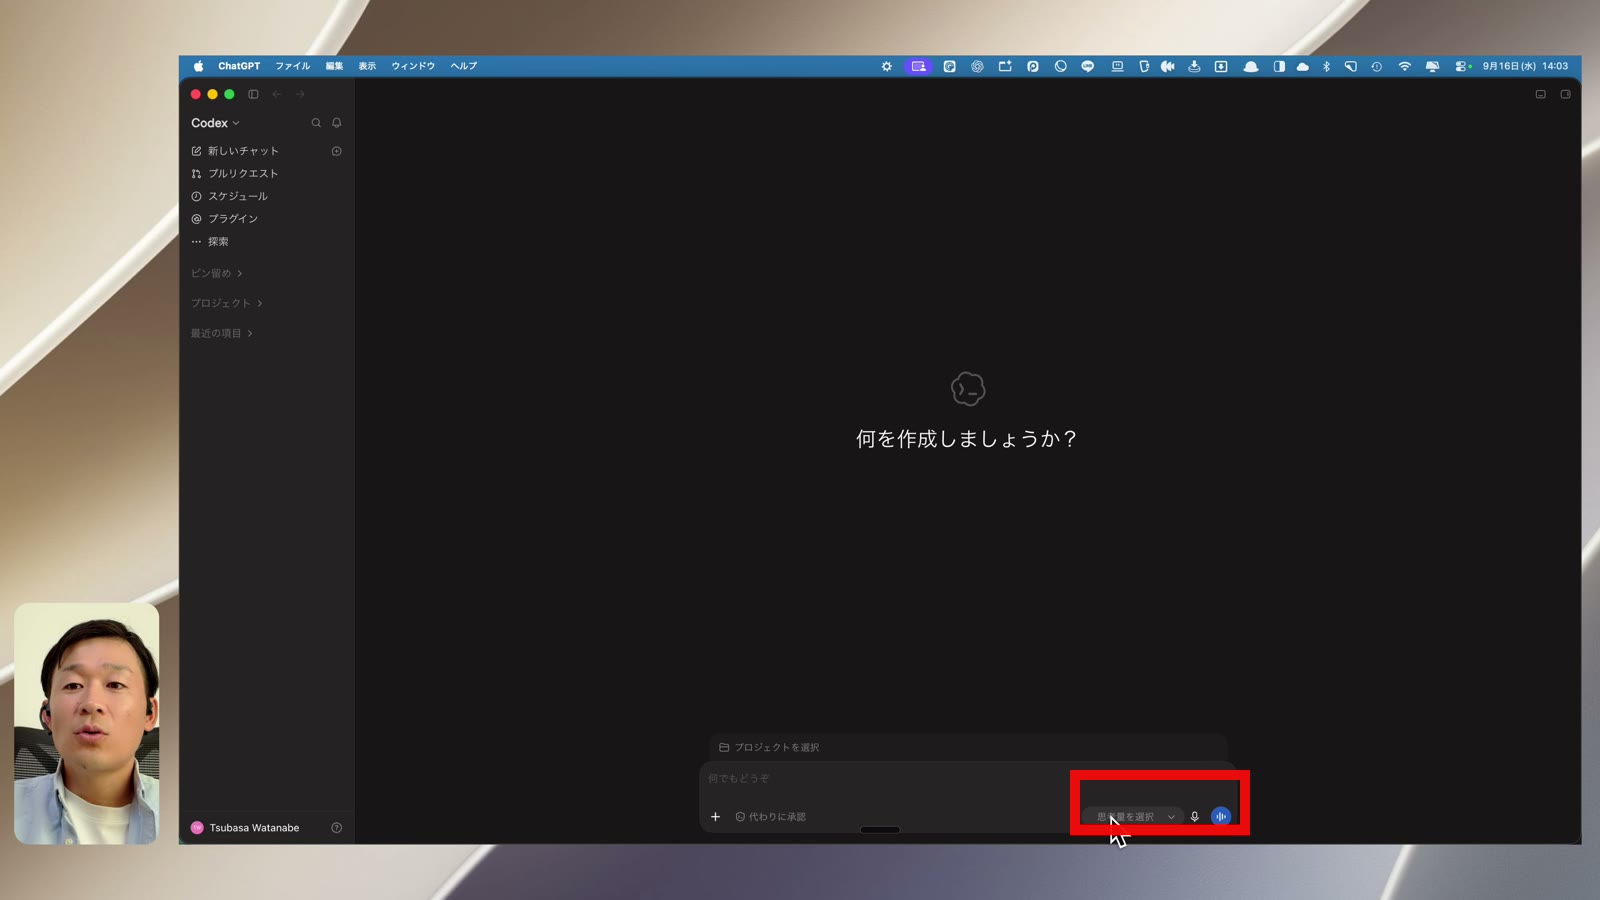Open the Apple menu

pos(198,66)
